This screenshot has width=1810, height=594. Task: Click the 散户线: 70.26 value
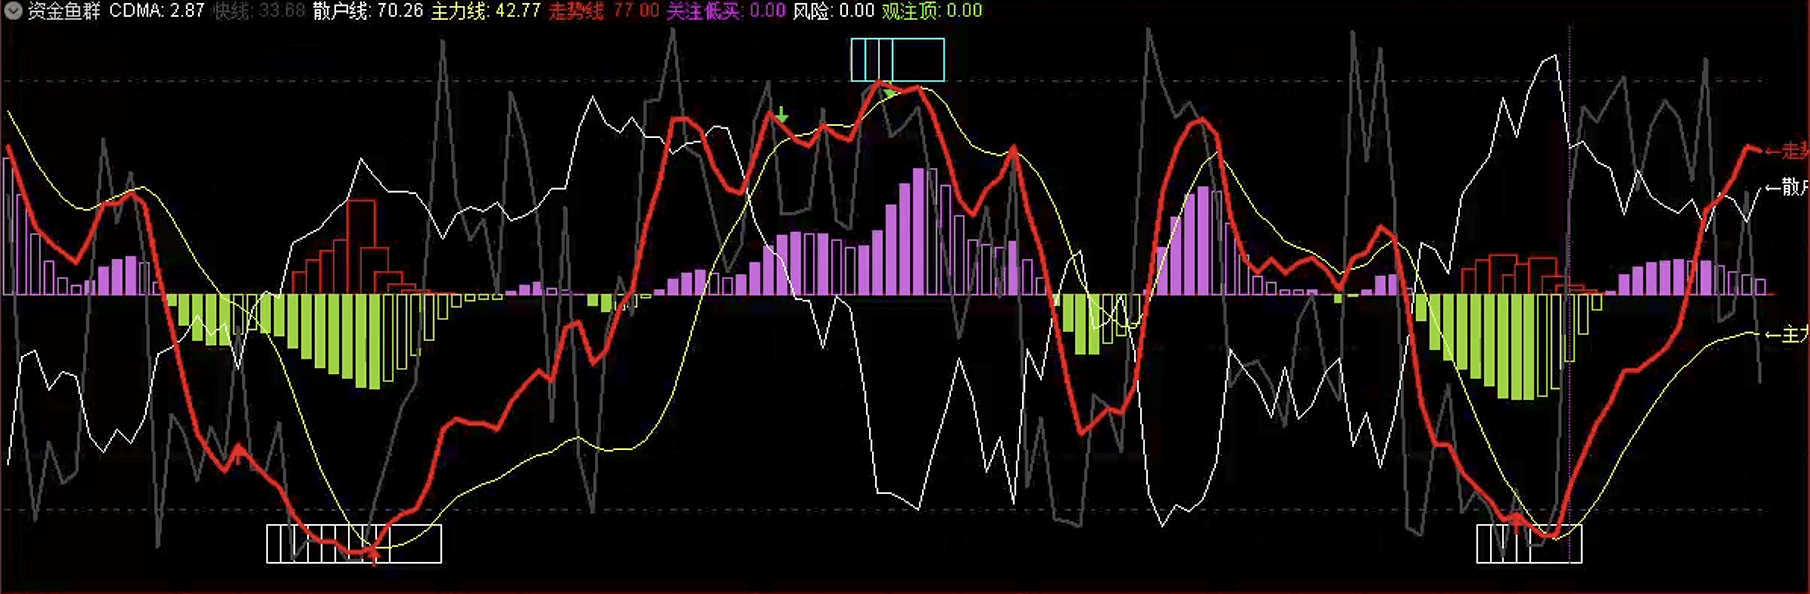368,11
